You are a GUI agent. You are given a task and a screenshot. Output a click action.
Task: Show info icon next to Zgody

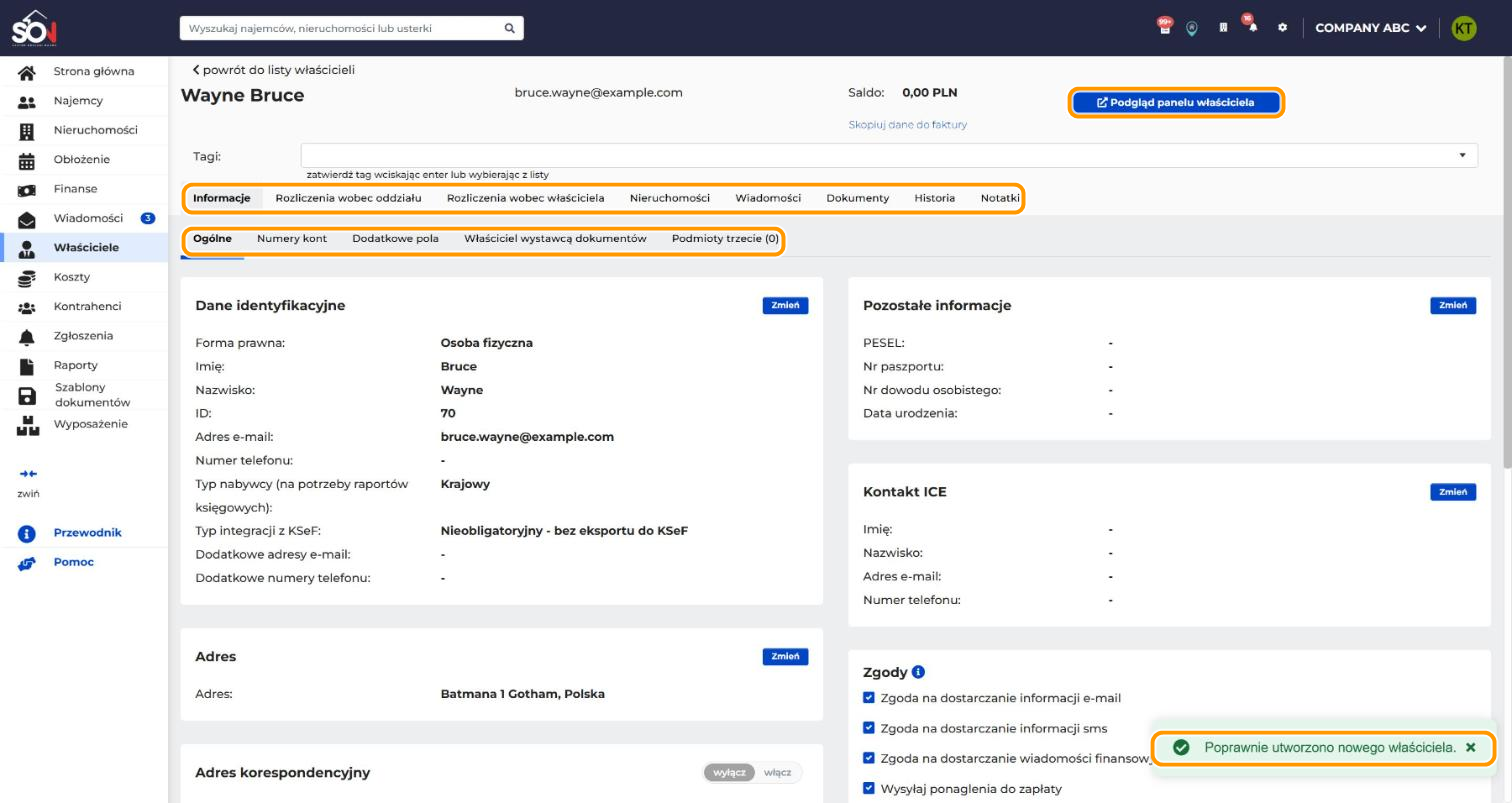click(x=918, y=672)
